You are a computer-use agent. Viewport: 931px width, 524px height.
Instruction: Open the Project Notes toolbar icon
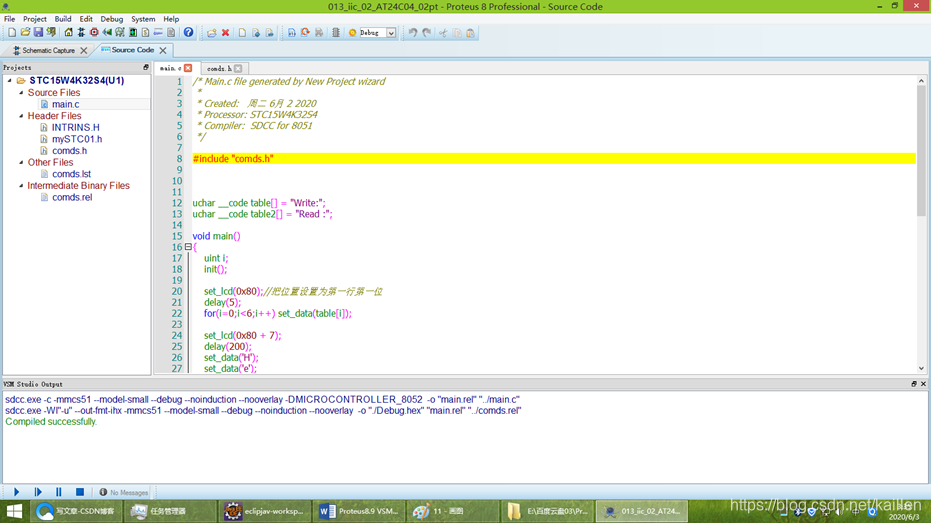(171, 33)
